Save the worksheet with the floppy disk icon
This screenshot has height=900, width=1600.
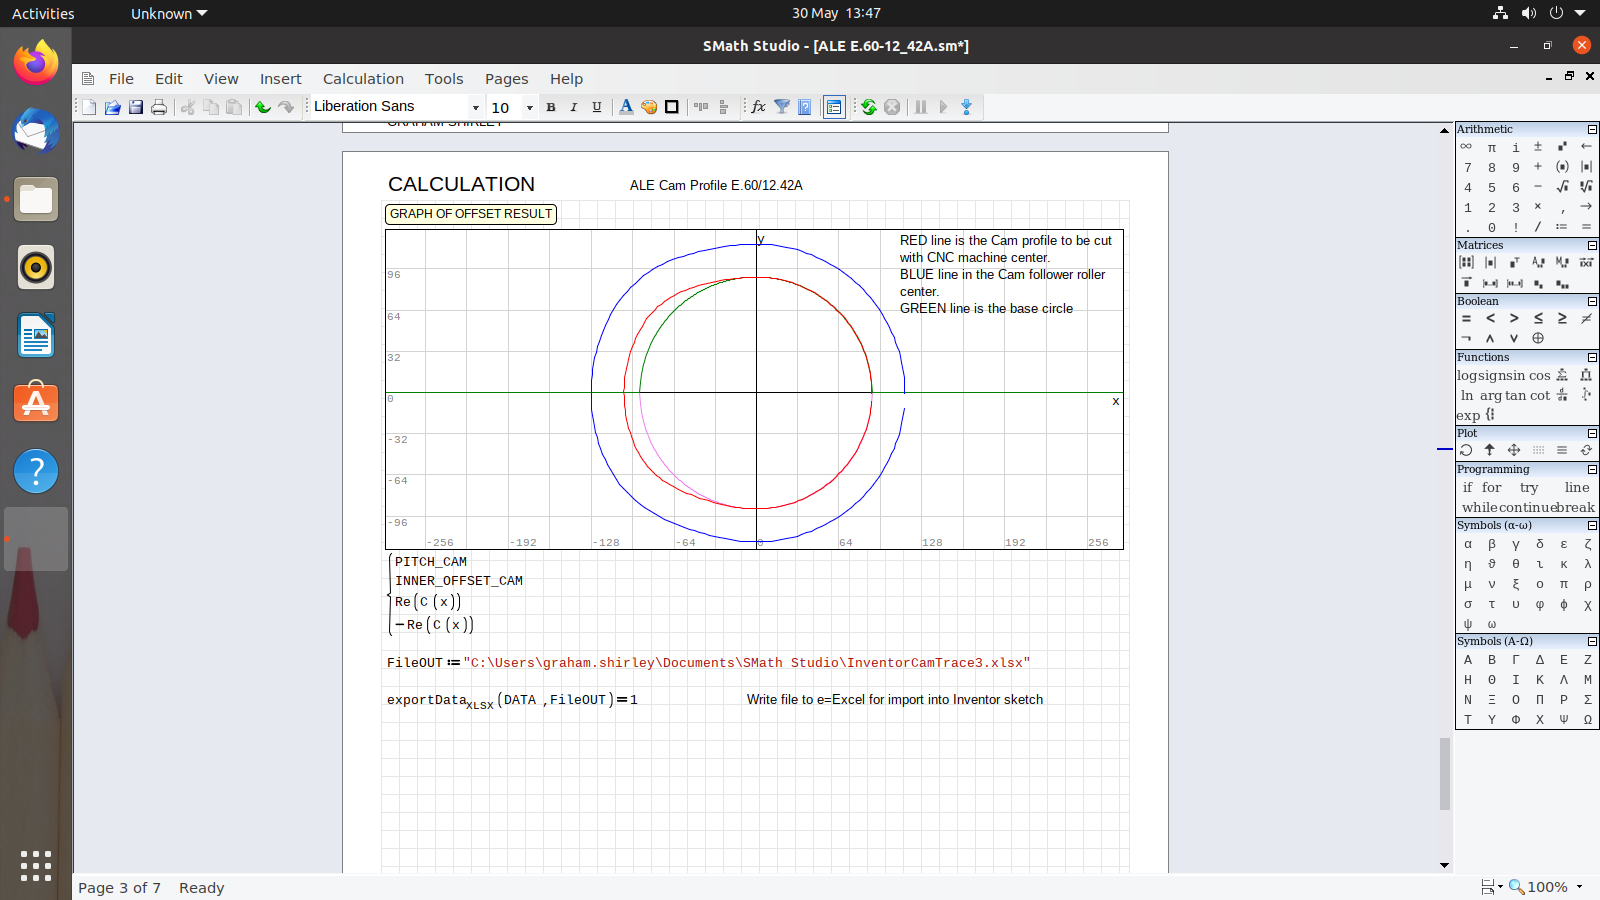pos(135,107)
